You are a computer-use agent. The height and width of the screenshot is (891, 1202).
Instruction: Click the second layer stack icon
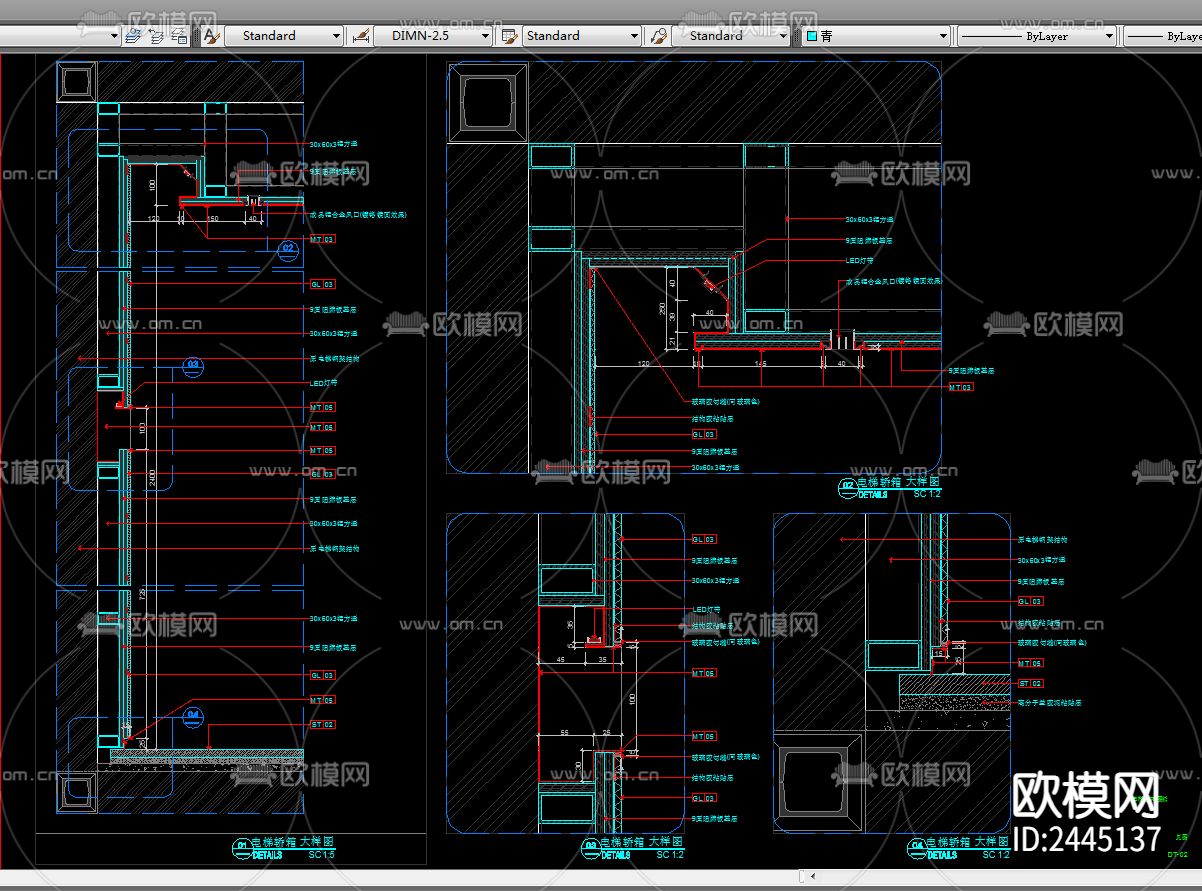156,36
